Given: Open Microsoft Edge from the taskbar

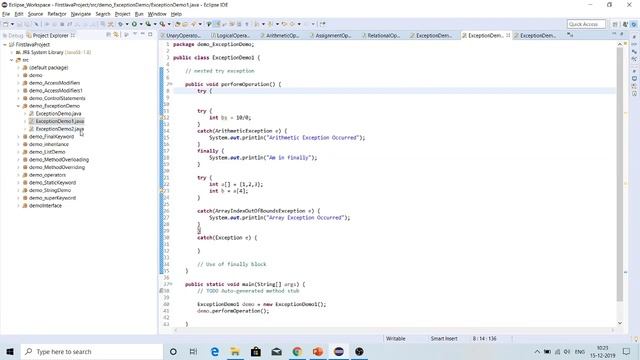Looking at the screenshot, I should click(215, 351).
